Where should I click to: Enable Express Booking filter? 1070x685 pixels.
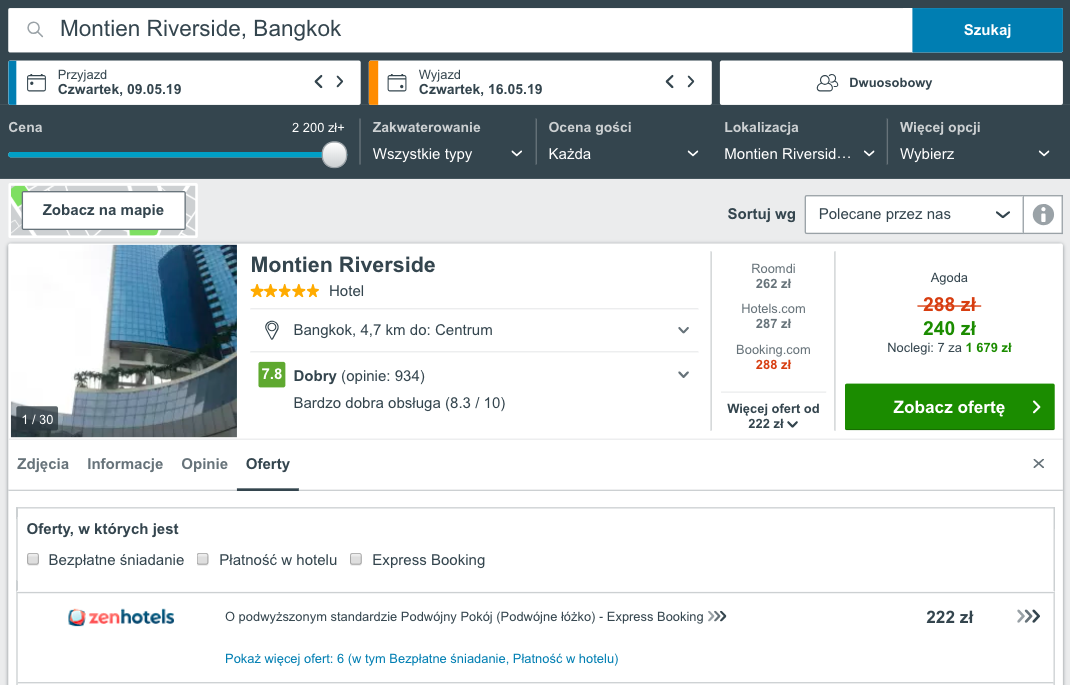(x=356, y=559)
